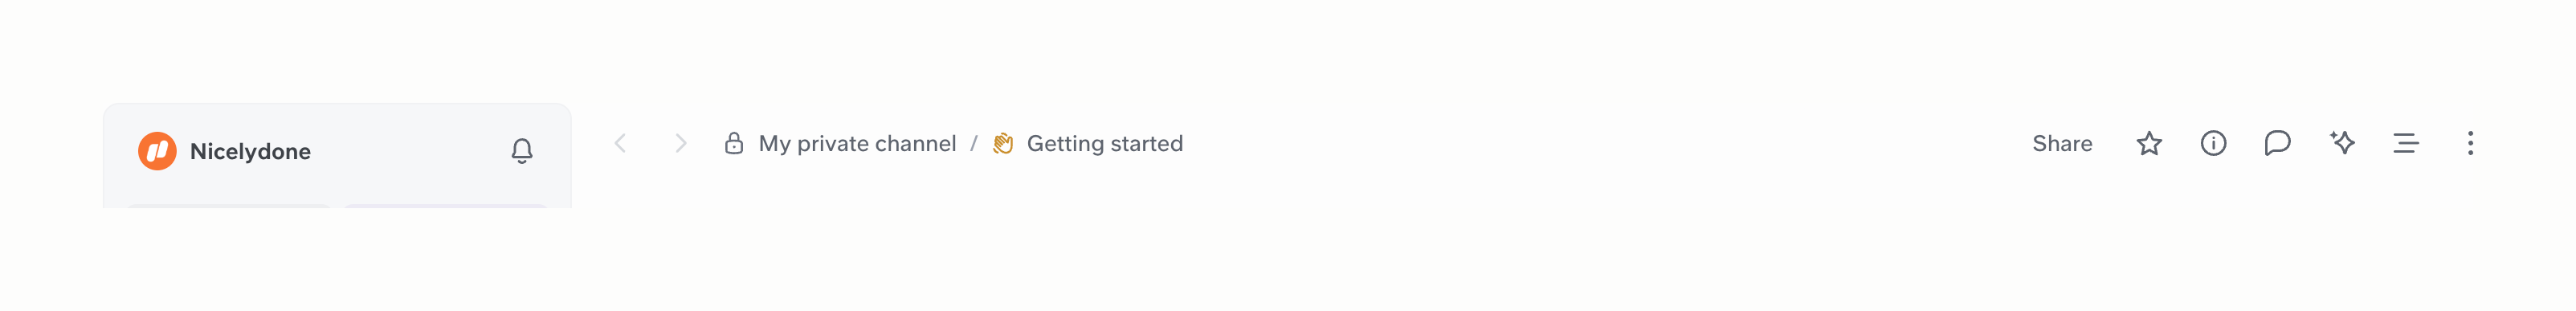Toggle the page outline lines icon
This screenshot has width=2576, height=311.
tap(2405, 143)
